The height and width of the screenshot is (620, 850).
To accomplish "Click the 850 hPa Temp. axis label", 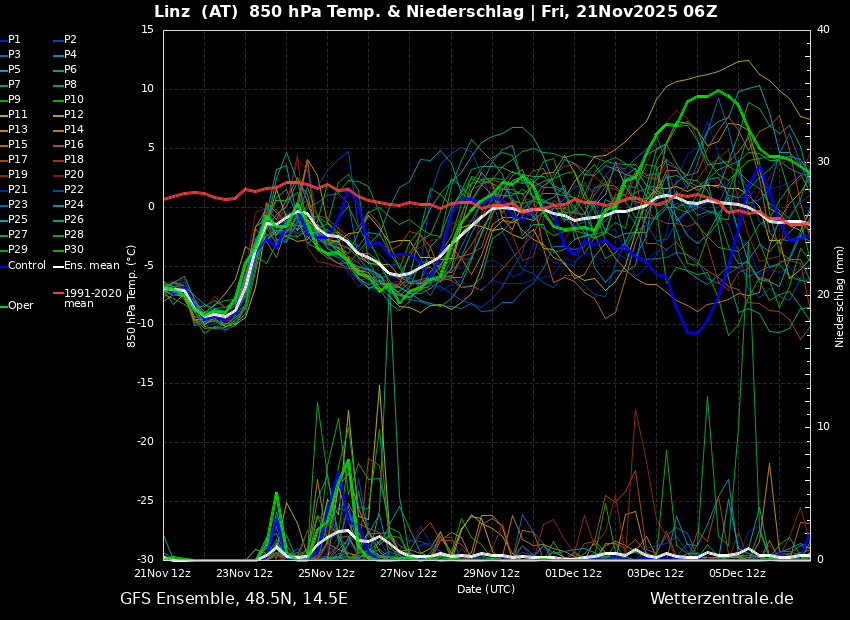I will pyautogui.click(x=132, y=295).
